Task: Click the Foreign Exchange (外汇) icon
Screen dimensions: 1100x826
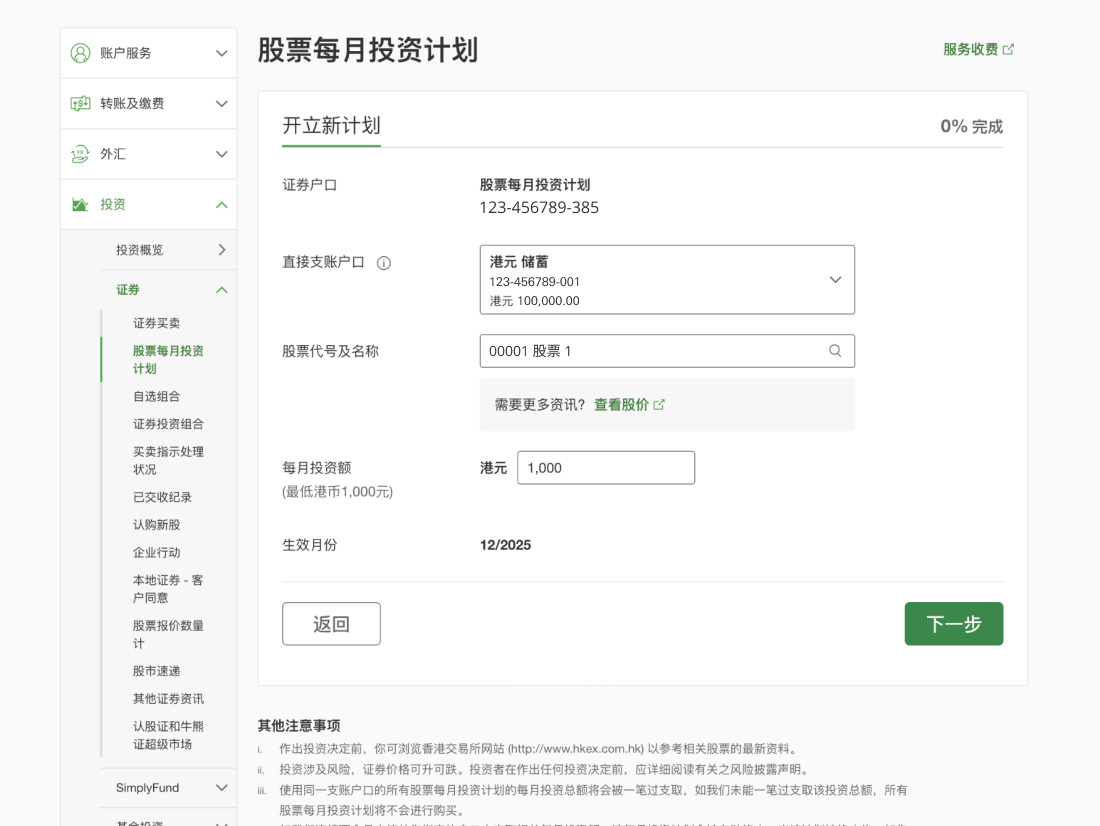Action: pyautogui.click(x=81, y=154)
